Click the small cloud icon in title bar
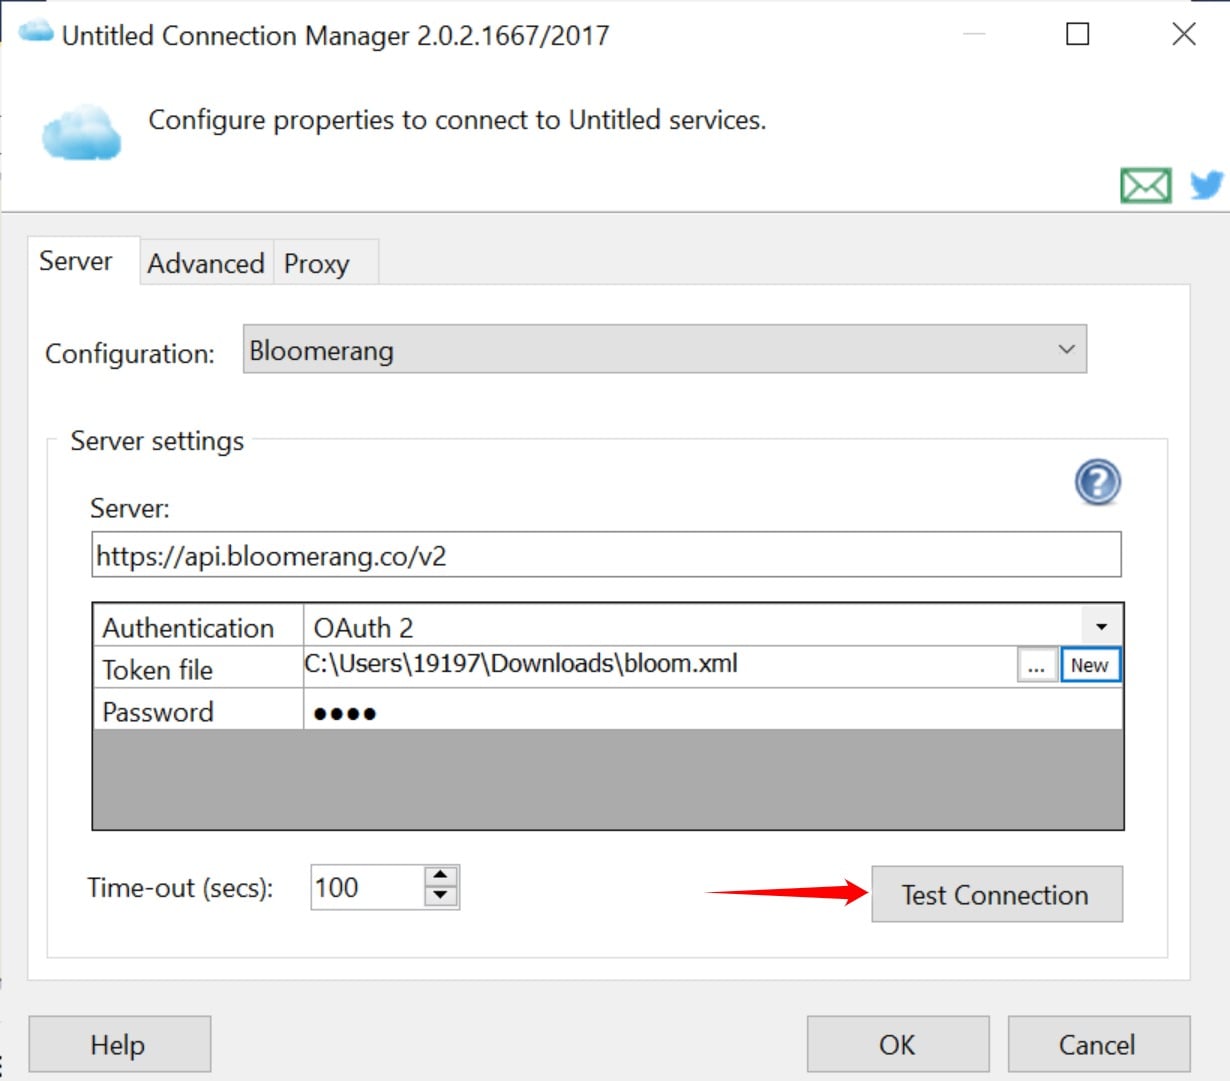 pyautogui.click(x=36, y=31)
